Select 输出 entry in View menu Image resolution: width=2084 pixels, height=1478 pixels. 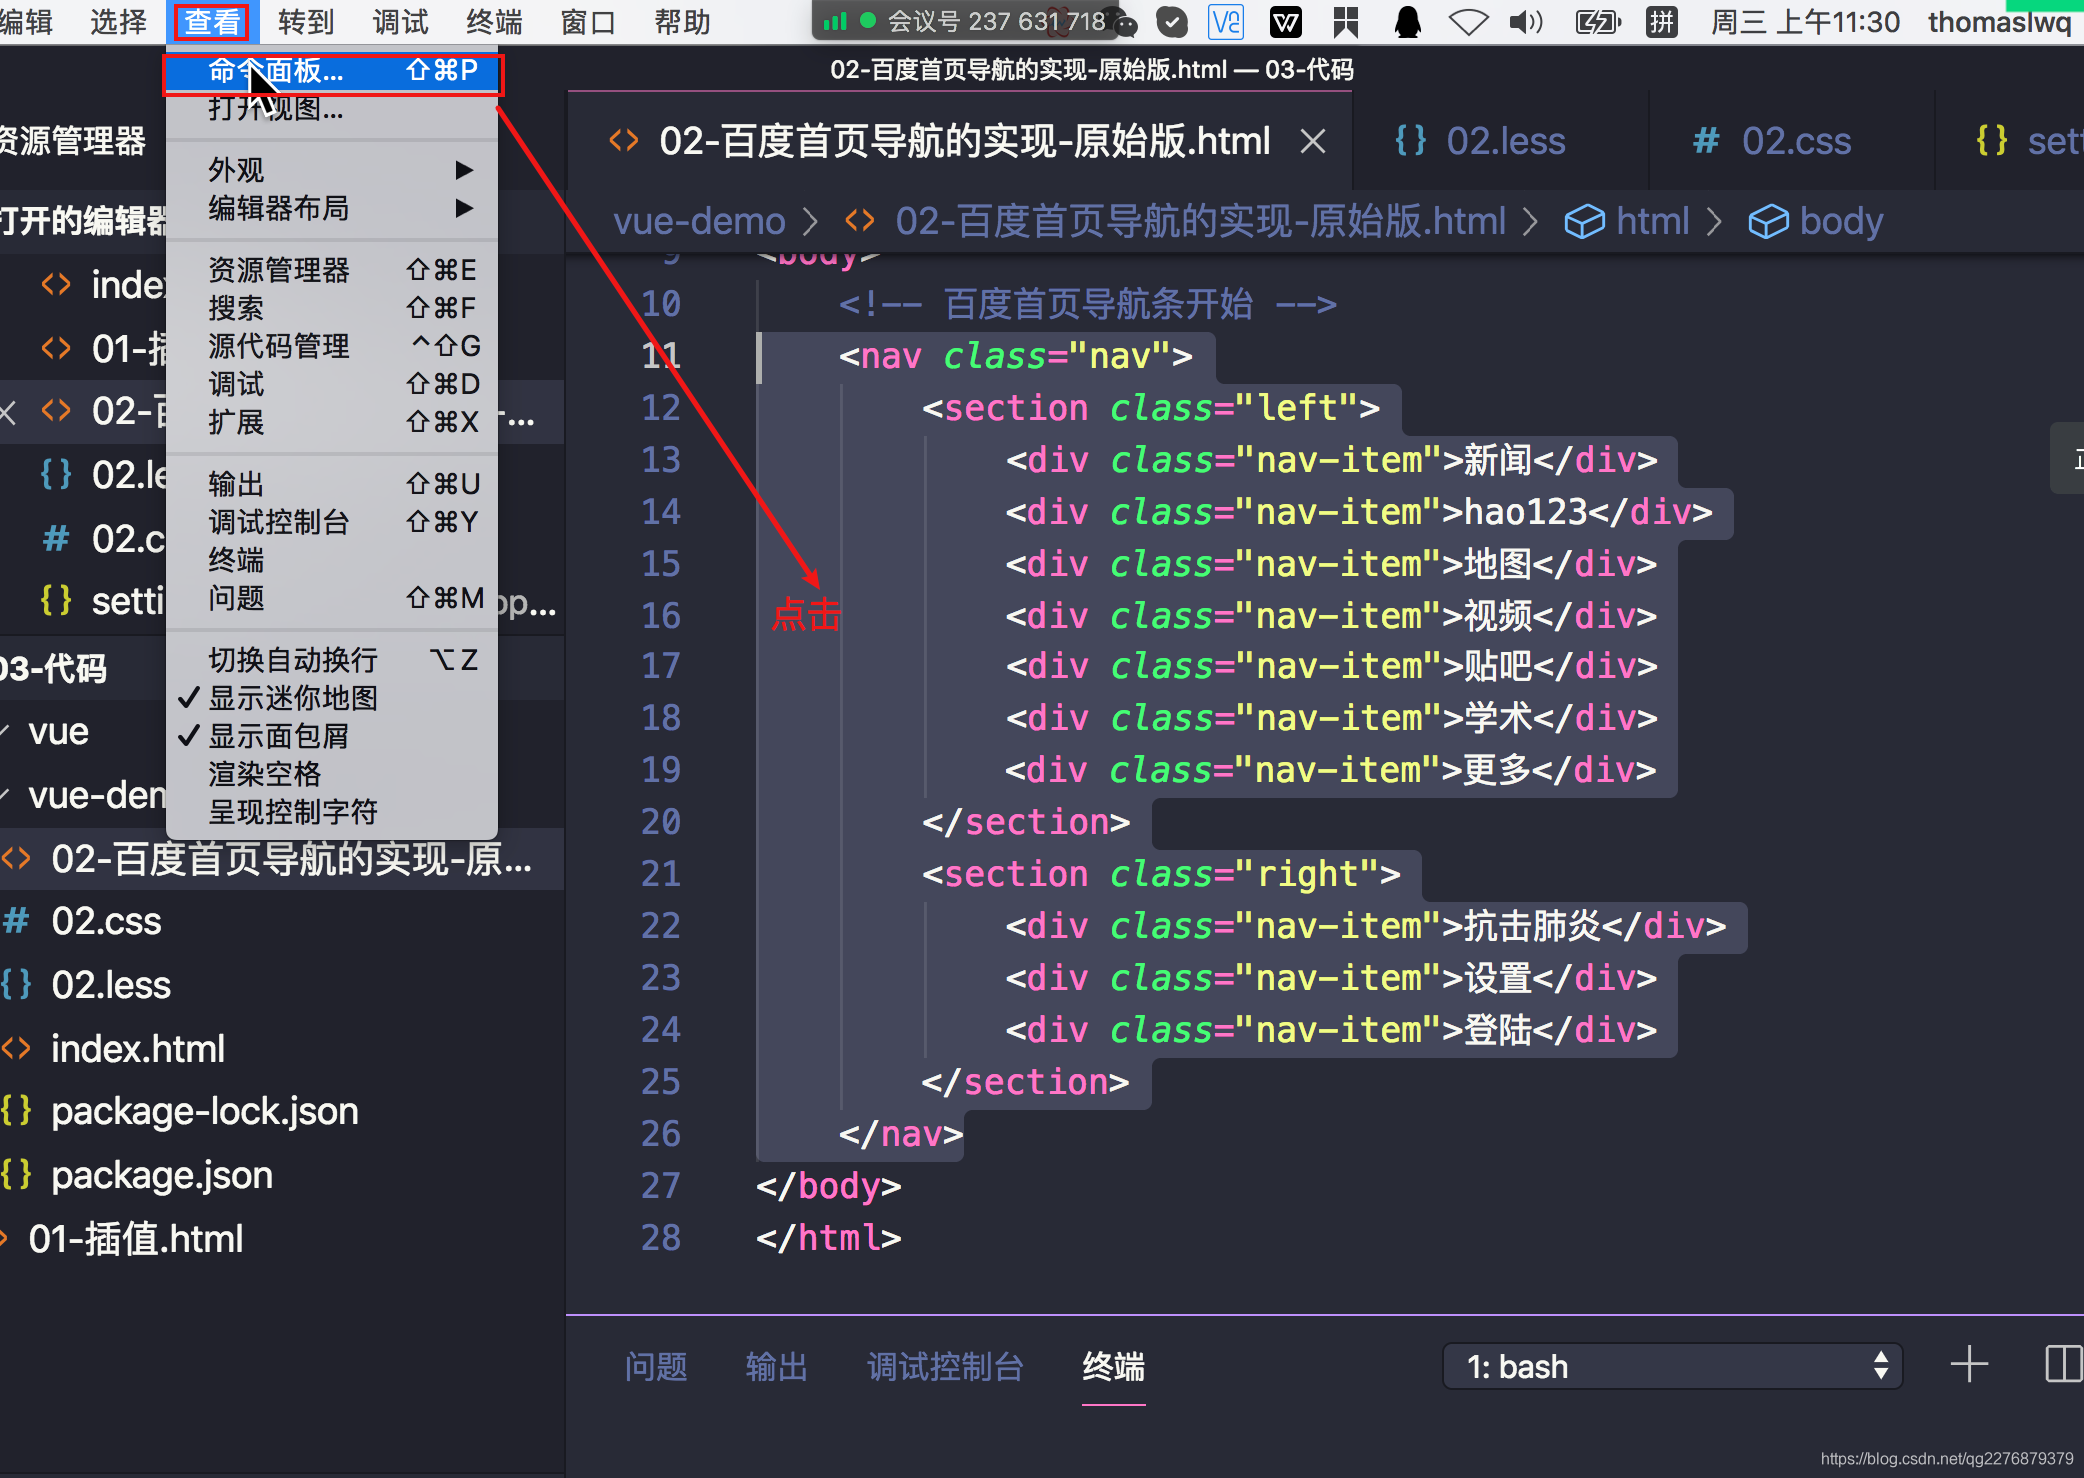coord(333,484)
